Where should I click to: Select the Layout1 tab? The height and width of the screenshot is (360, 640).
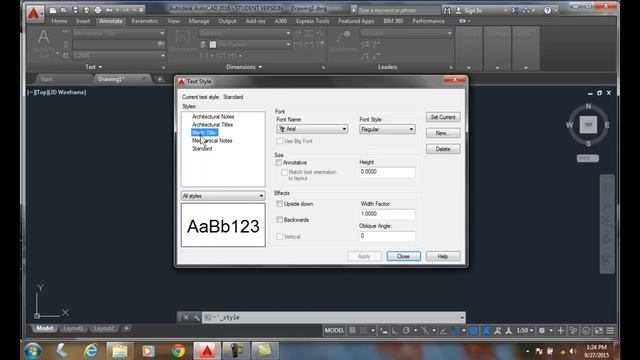[x=73, y=329]
